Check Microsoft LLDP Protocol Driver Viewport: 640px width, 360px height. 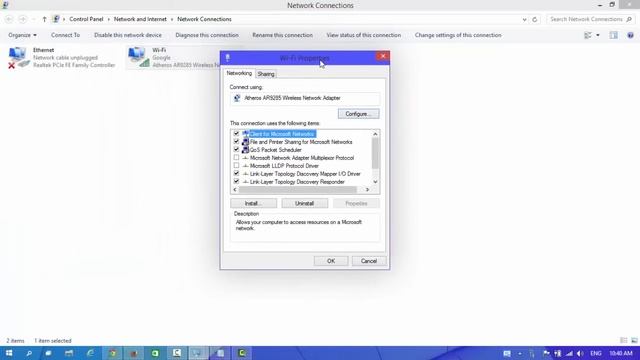(x=236, y=166)
